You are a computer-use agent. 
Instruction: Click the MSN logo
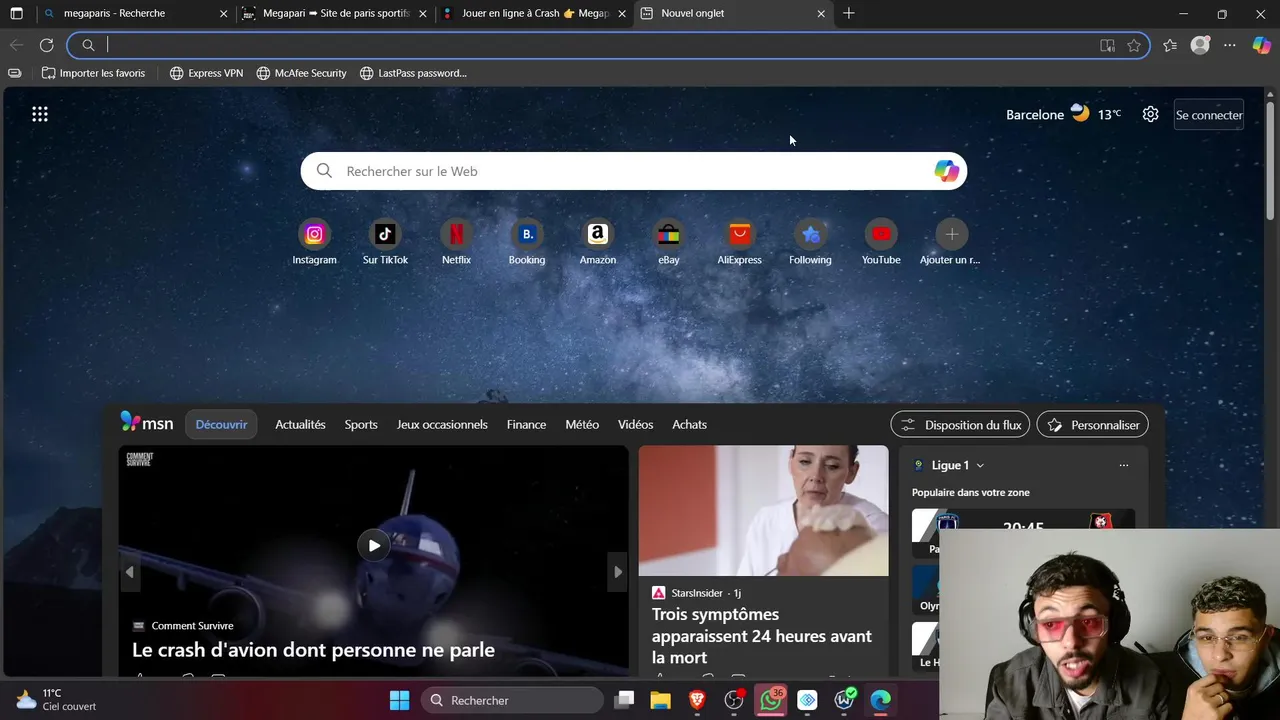(147, 423)
